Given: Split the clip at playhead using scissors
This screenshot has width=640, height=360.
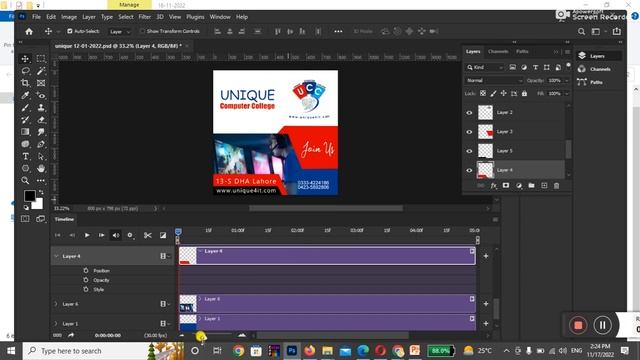Looking at the screenshot, I should [x=148, y=235].
